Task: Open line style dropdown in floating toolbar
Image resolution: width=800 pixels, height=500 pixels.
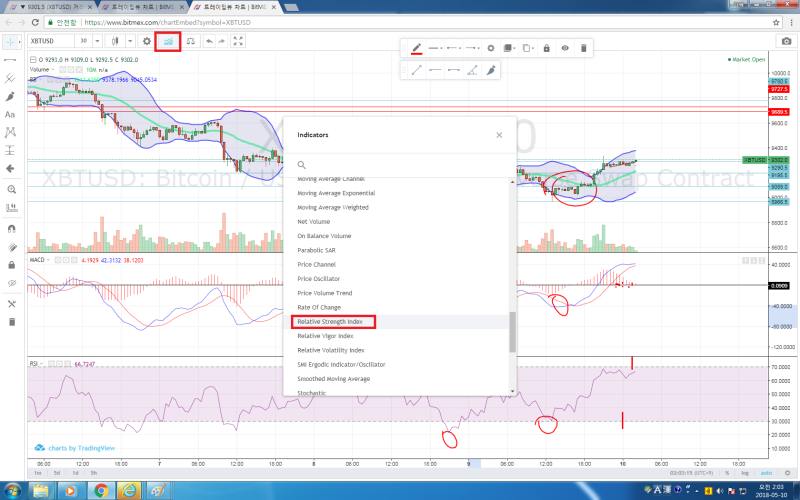Action: click(x=454, y=48)
